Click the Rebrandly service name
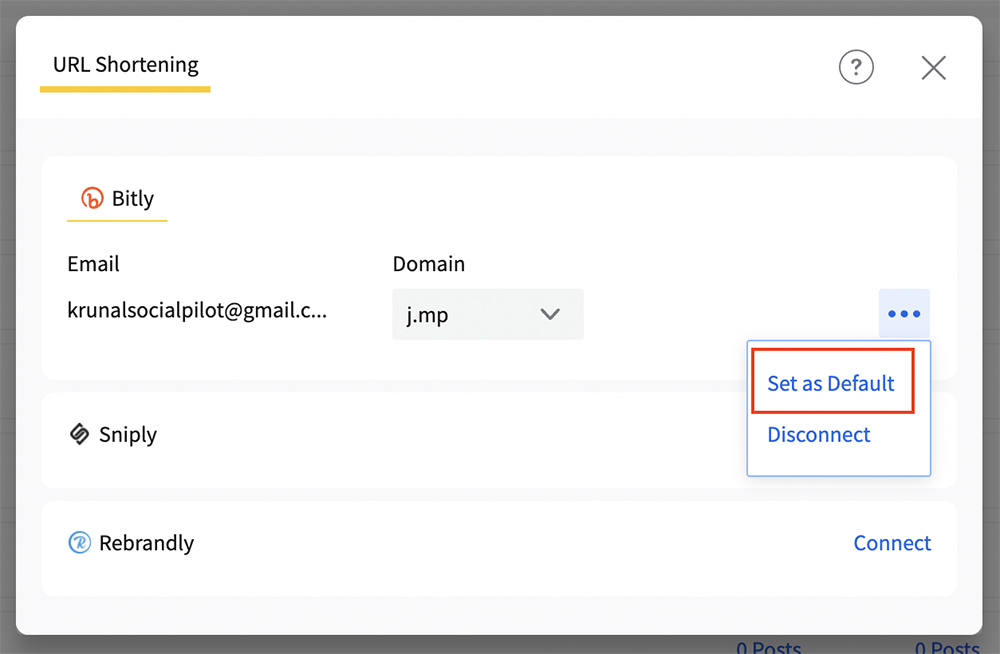This screenshot has width=1000, height=654. click(x=146, y=543)
